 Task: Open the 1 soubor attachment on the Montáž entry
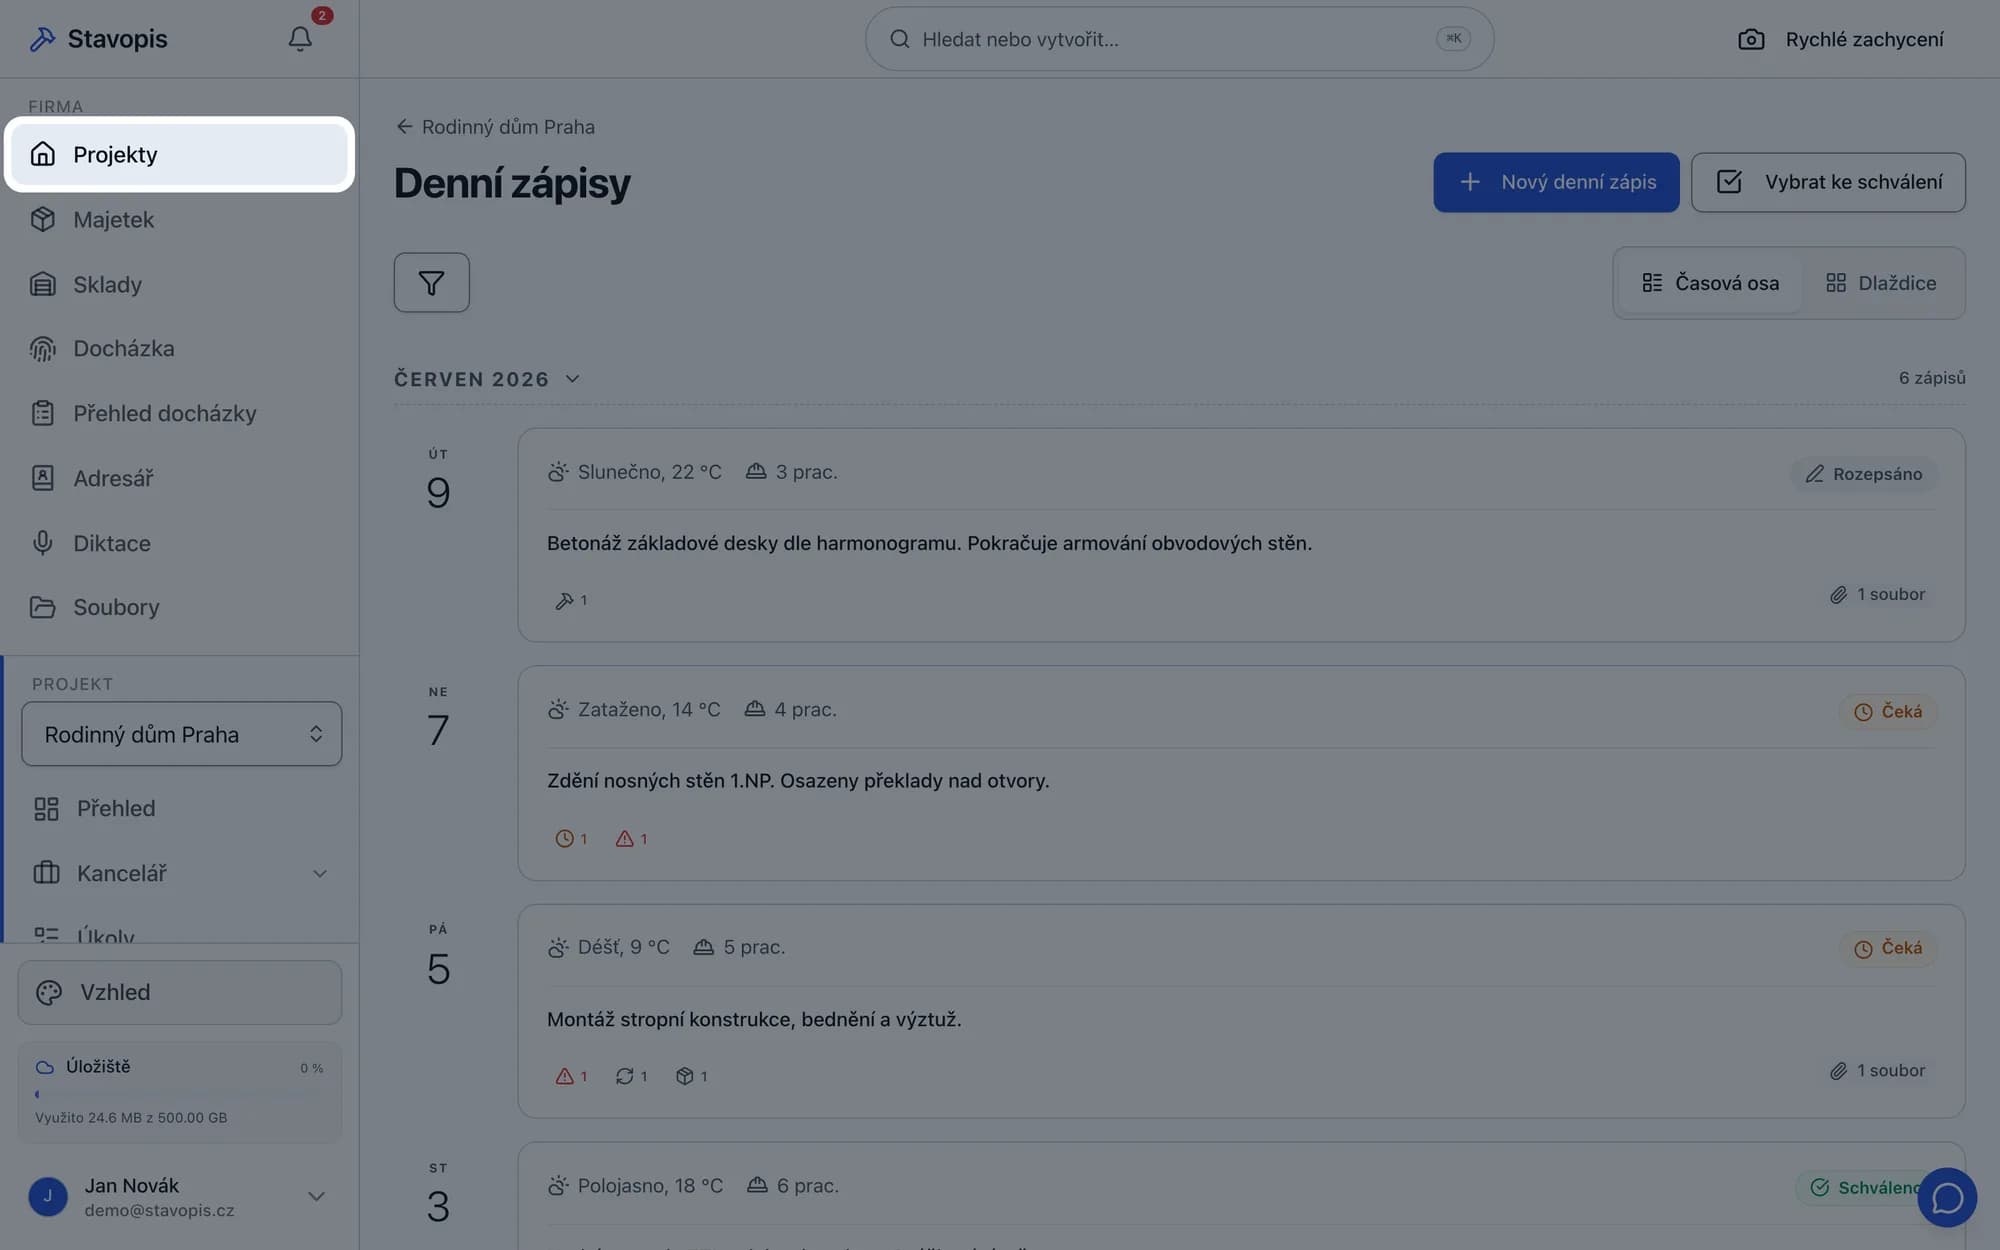tap(1877, 1070)
